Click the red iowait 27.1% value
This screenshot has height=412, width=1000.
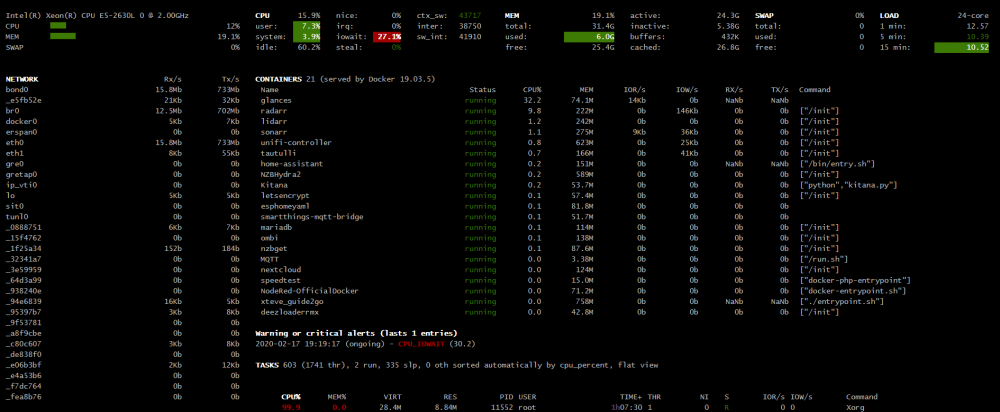387,36
